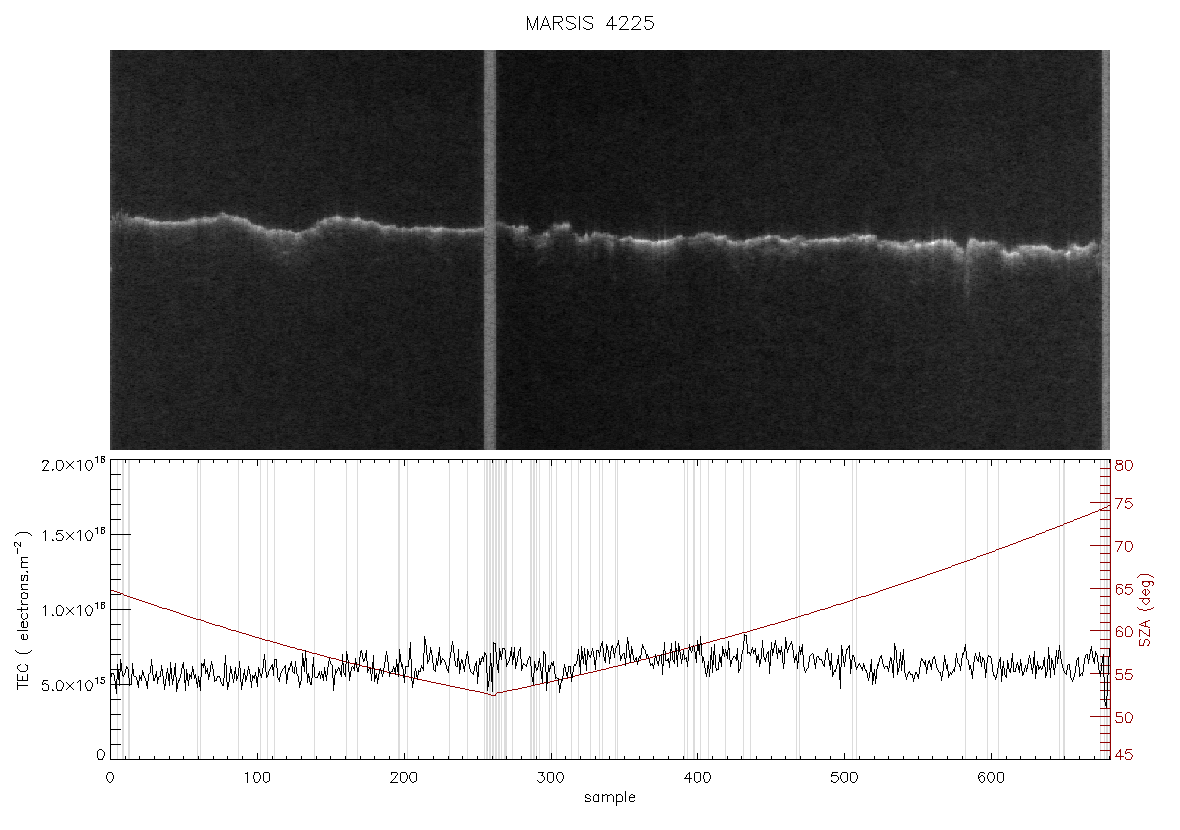1180x830 pixels.
Task: Click the 5.0×10^15 TEC axis label
Action: pyautogui.click(x=73, y=685)
